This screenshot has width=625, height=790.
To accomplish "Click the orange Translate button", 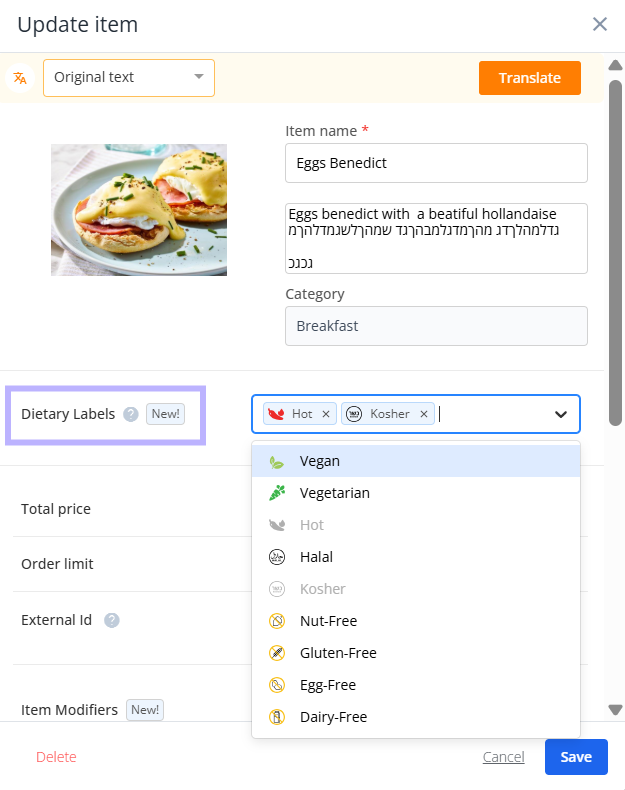I will click(x=530, y=78).
